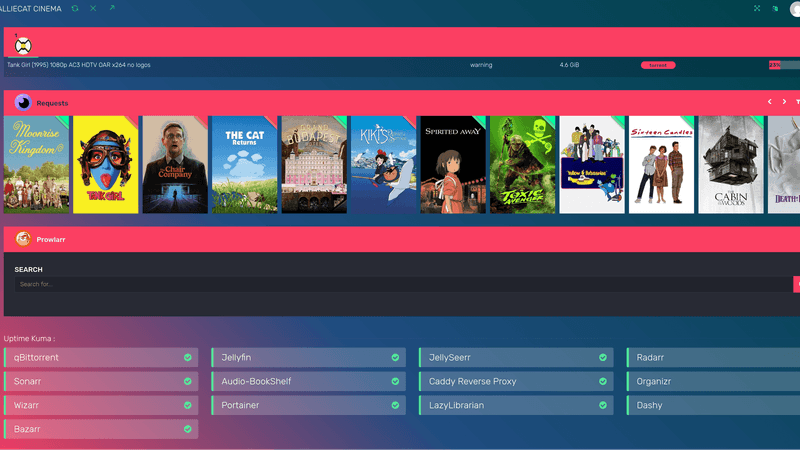Open the Audio-BookShelf uptime monitor
The height and width of the screenshot is (450, 800).
(309, 382)
